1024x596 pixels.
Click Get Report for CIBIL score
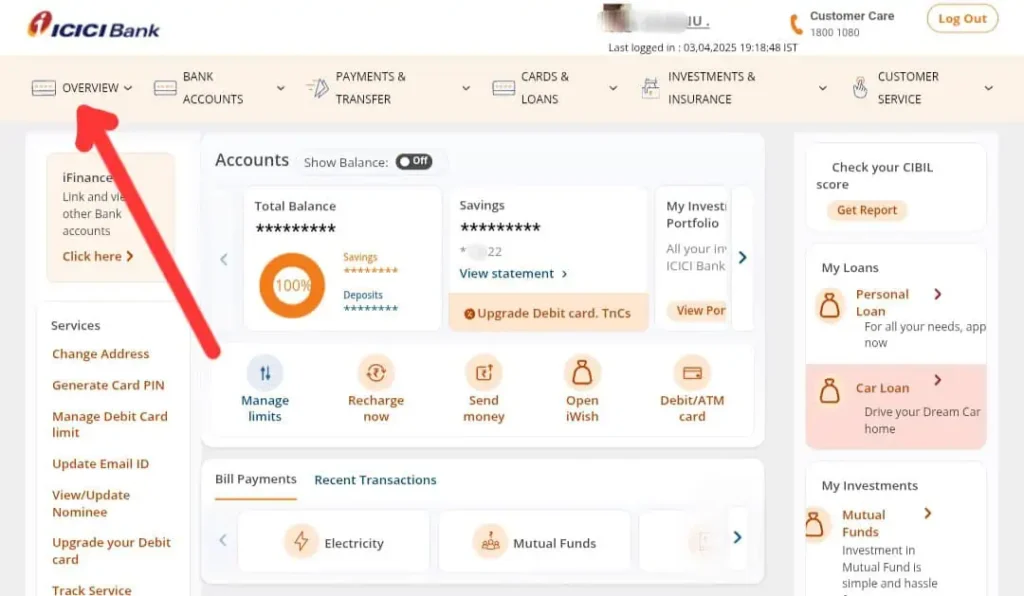click(867, 210)
